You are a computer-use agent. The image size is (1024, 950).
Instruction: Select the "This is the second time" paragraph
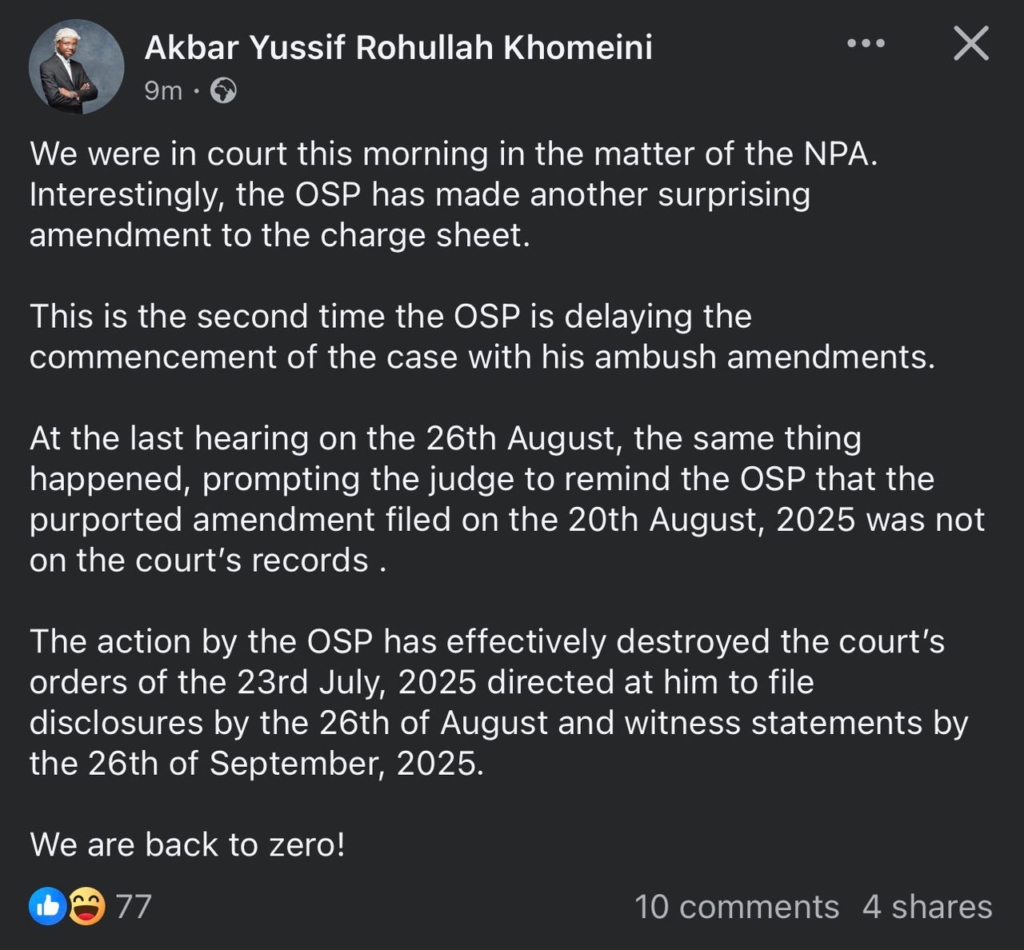480,338
